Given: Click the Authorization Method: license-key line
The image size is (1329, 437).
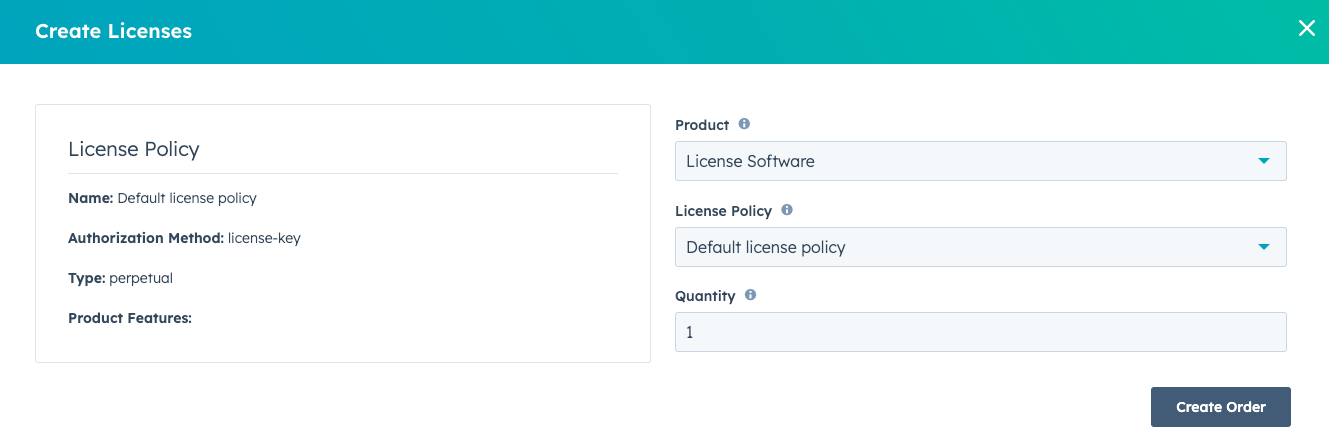Looking at the screenshot, I should (x=184, y=238).
